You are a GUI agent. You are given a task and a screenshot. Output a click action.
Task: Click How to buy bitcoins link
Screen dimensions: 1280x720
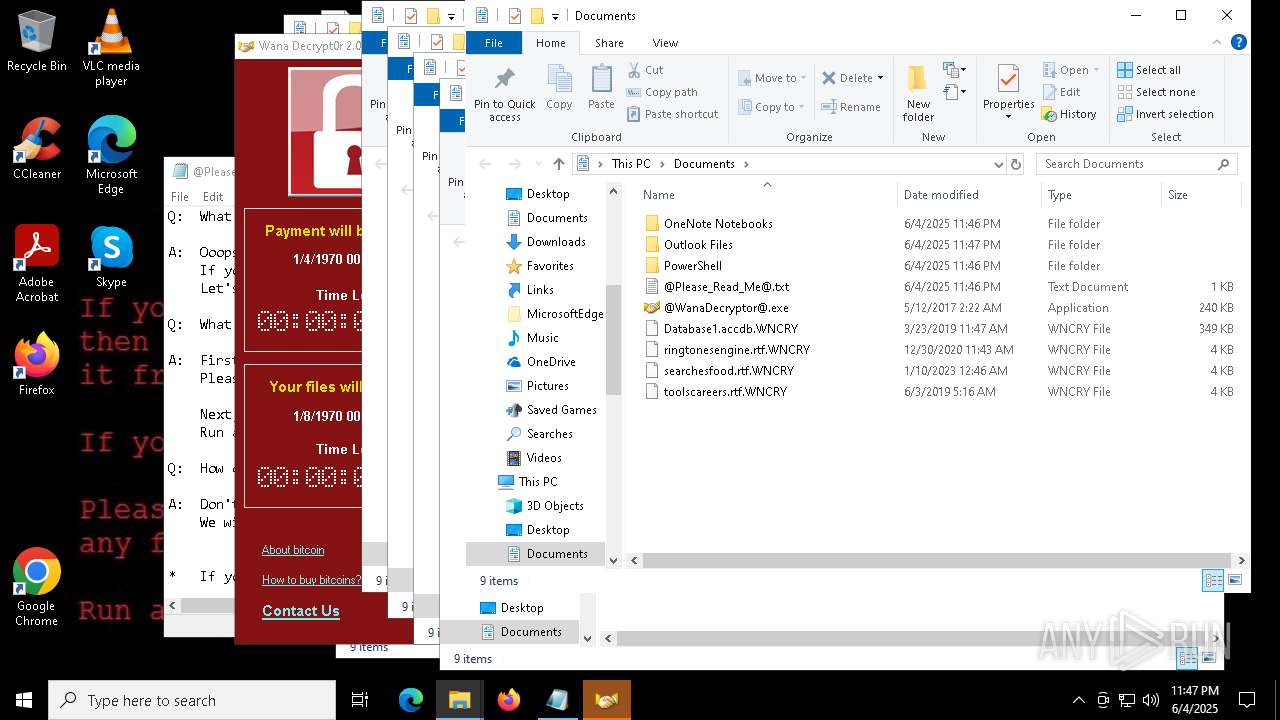click(x=312, y=580)
